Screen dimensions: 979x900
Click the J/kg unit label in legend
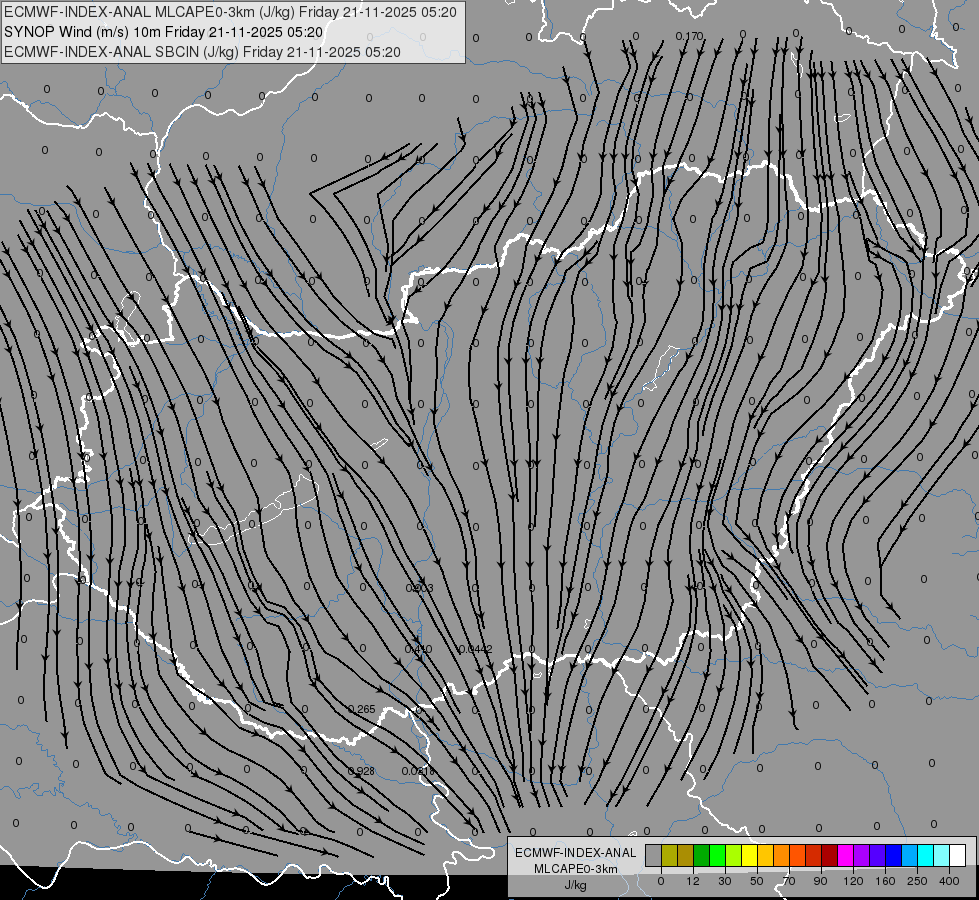[x=576, y=885]
